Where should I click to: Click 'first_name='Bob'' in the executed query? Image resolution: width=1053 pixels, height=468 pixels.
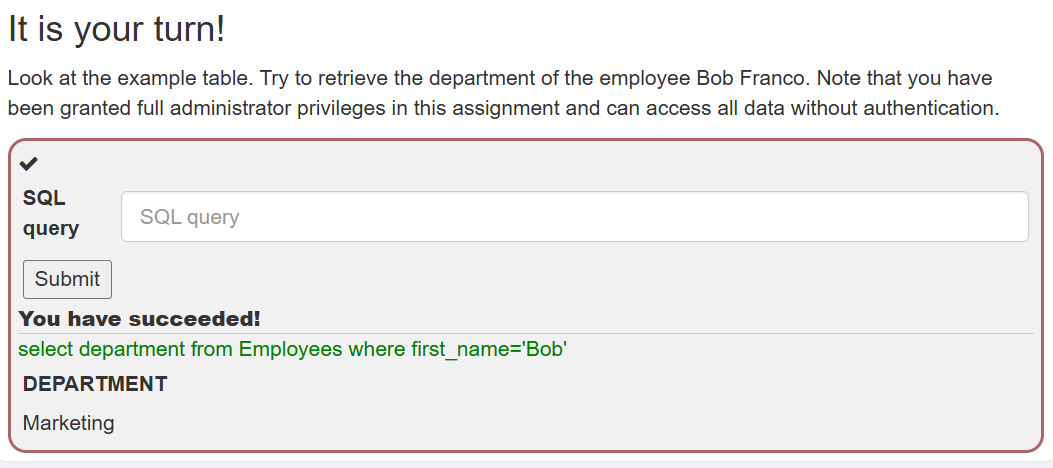tap(489, 349)
